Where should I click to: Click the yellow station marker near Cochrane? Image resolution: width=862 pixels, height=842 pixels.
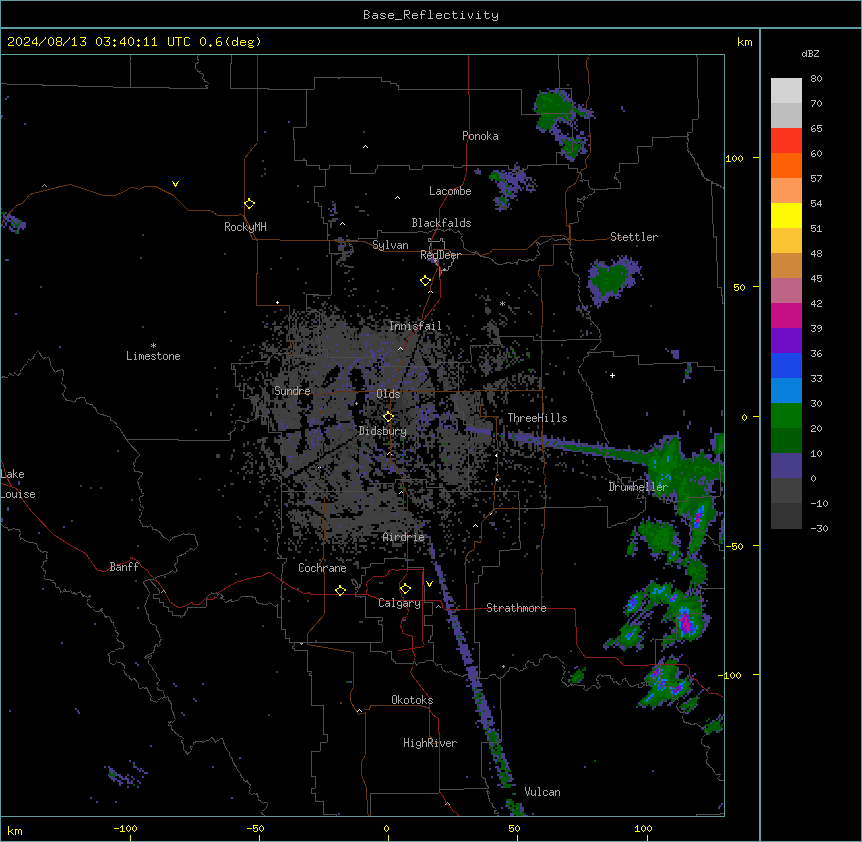(x=340, y=590)
